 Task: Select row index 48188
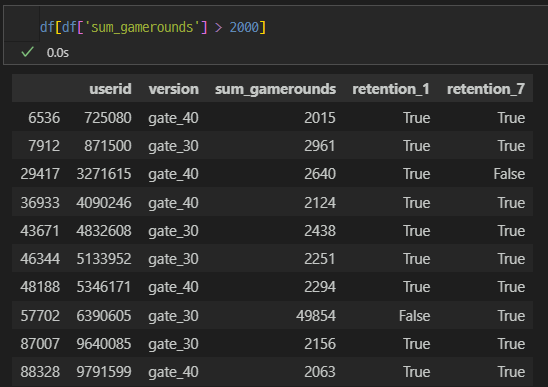(40, 287)
